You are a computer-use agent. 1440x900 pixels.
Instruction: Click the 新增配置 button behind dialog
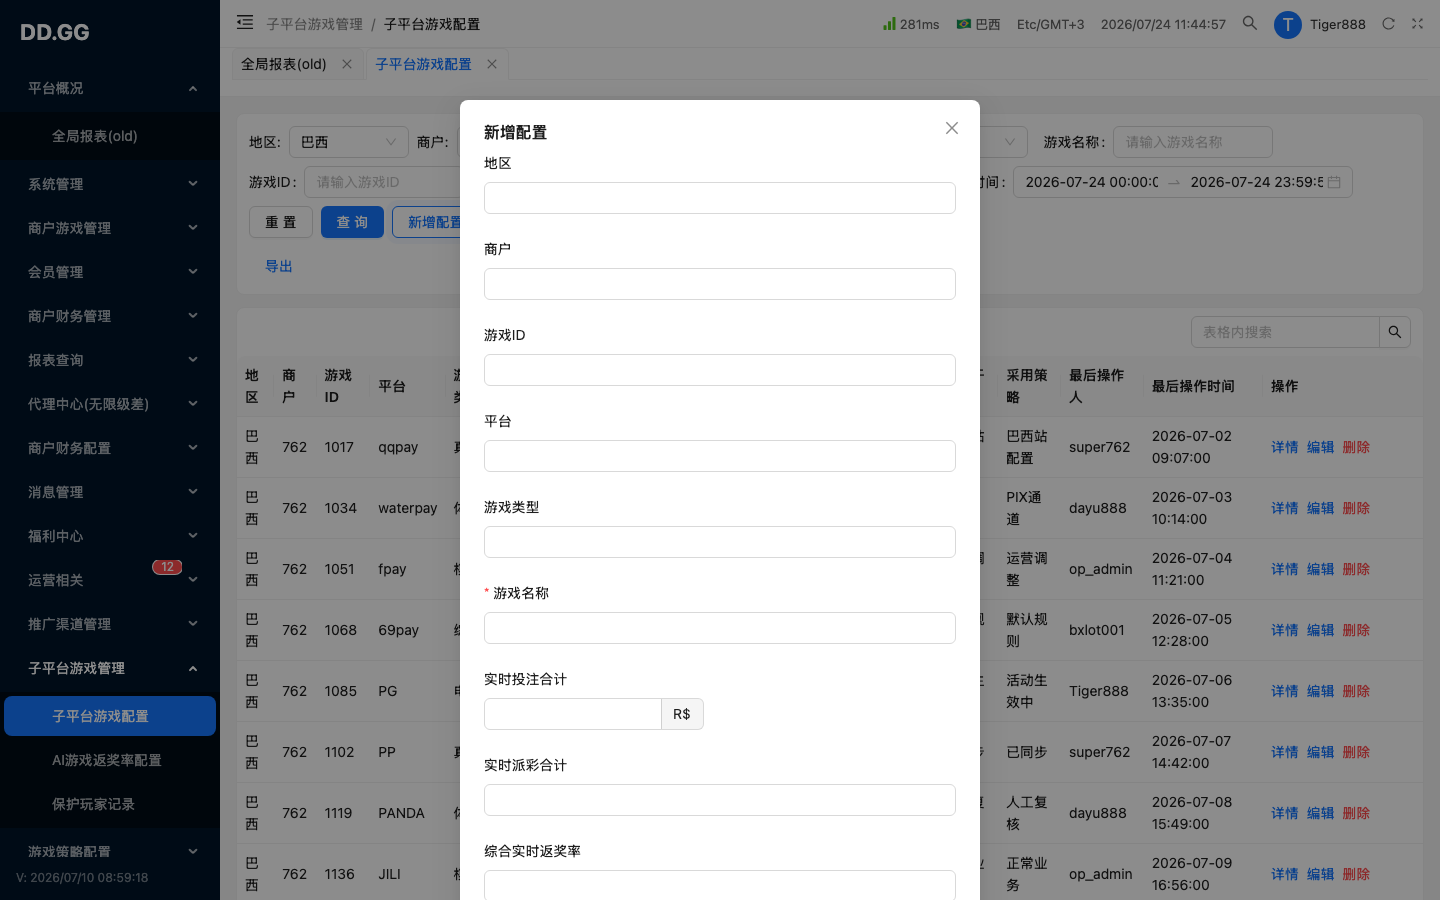(x=427, y=222)
